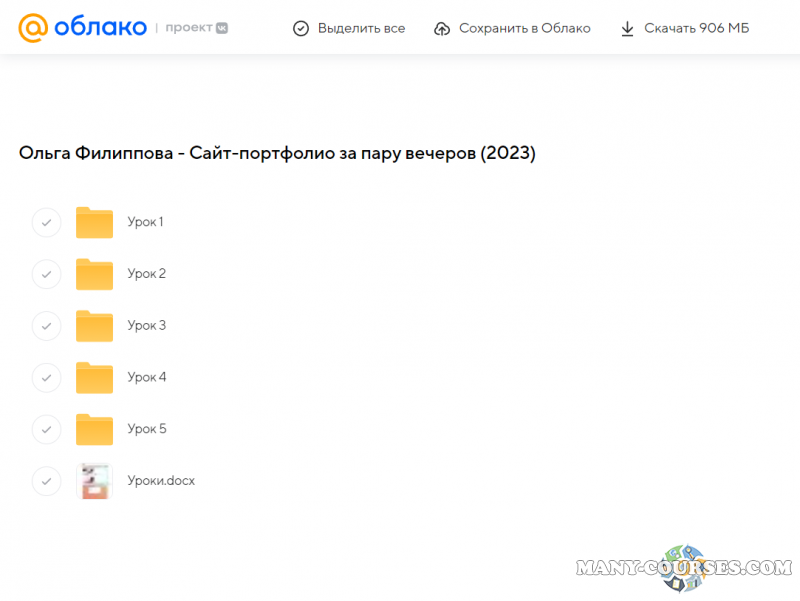Click the Урок 5 folder name
The width and height of the screenshot is (800, 601).
(x=147, y=430)
